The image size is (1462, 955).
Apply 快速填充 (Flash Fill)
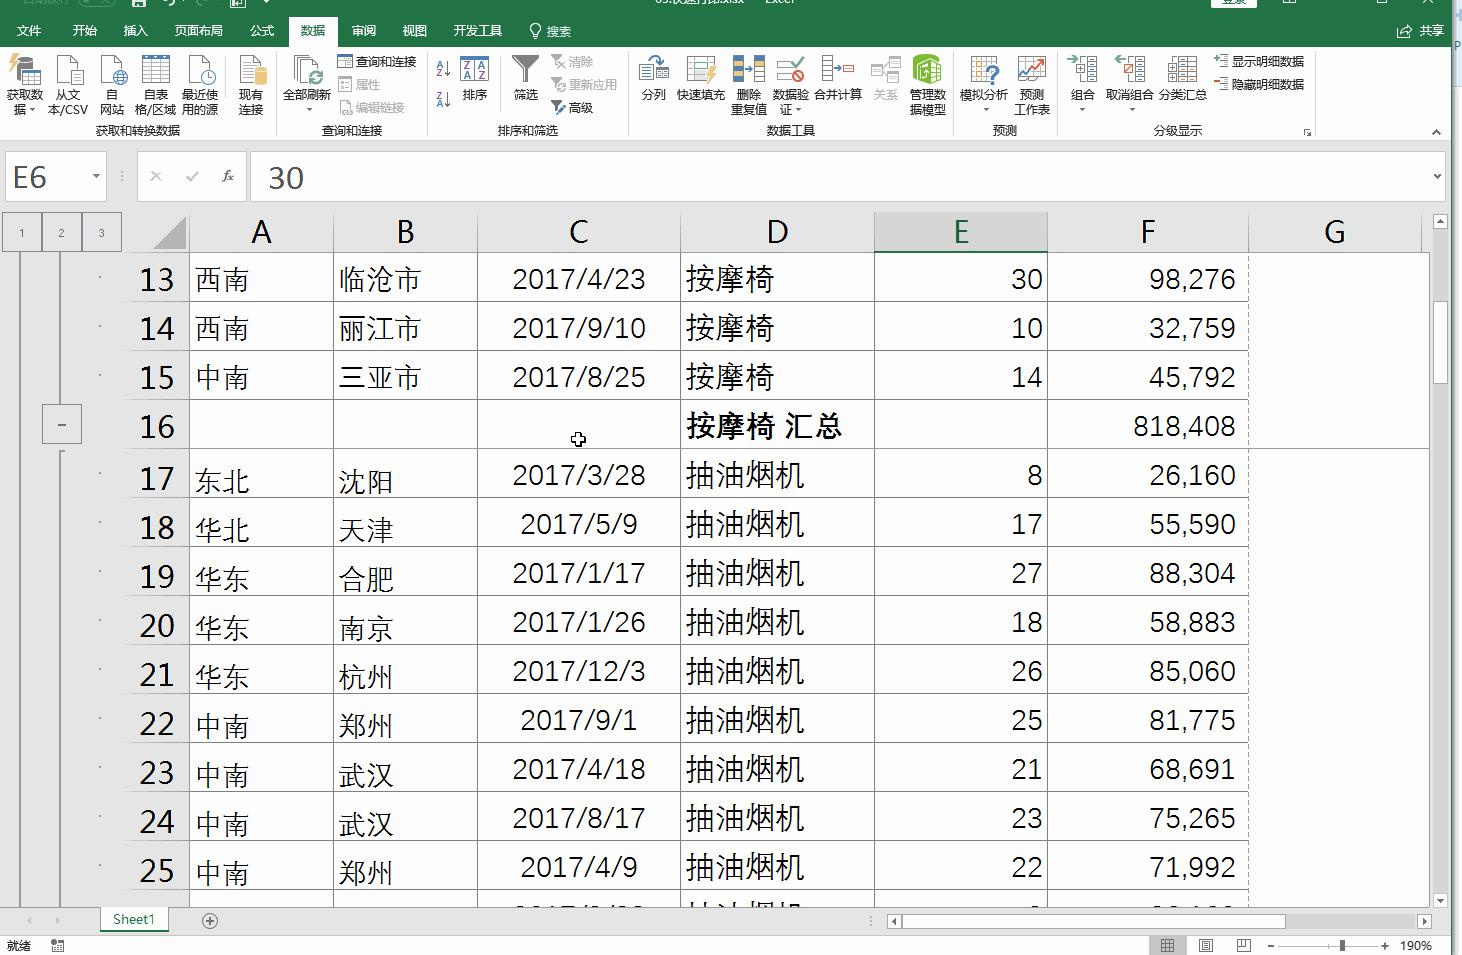tap(702, 84)
